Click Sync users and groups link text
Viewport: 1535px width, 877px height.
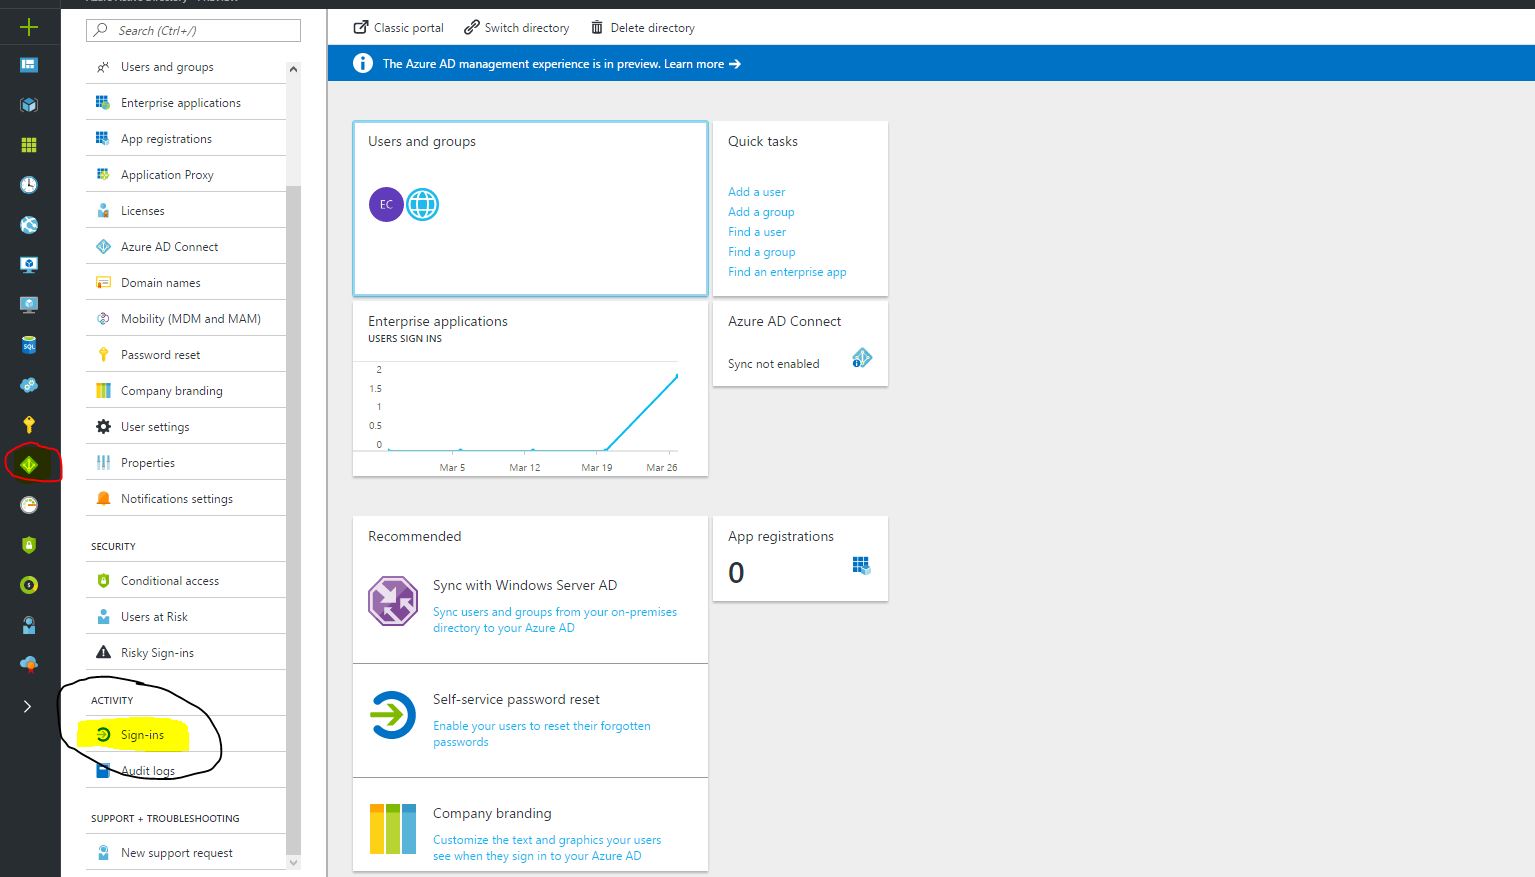[x=555, y=620]
